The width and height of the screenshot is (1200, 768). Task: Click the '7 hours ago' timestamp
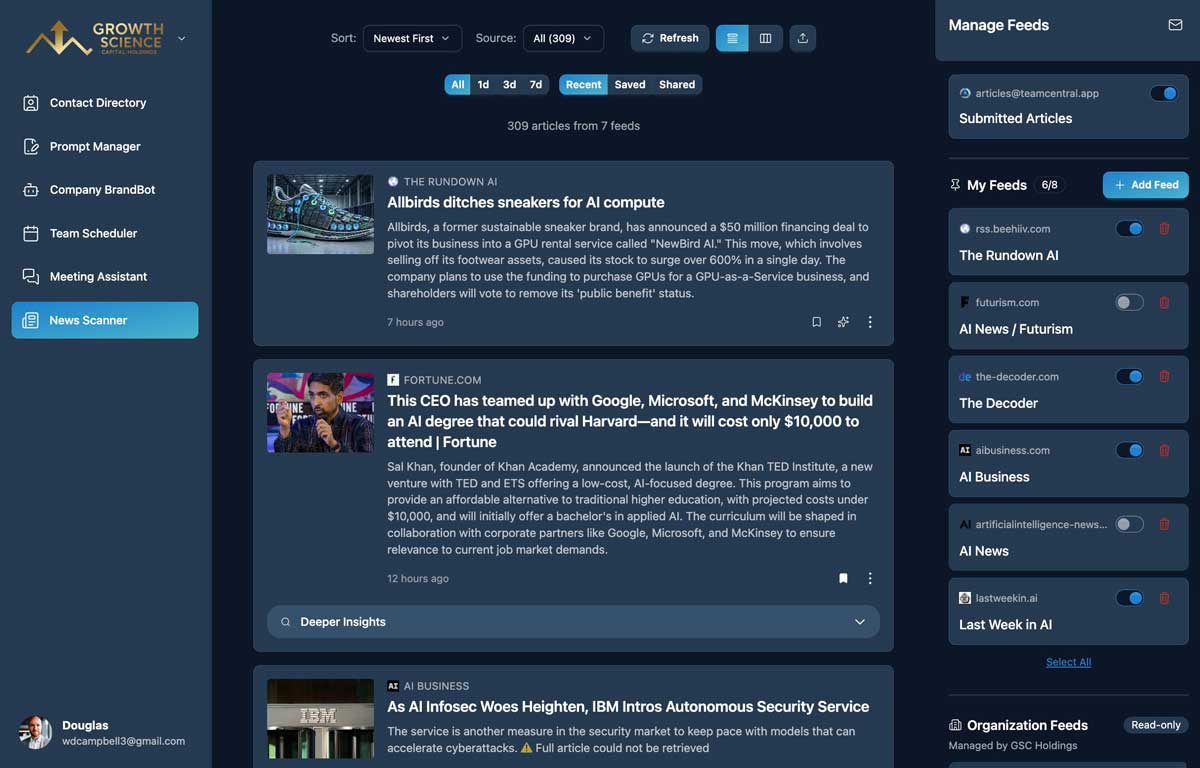[415, 322]
